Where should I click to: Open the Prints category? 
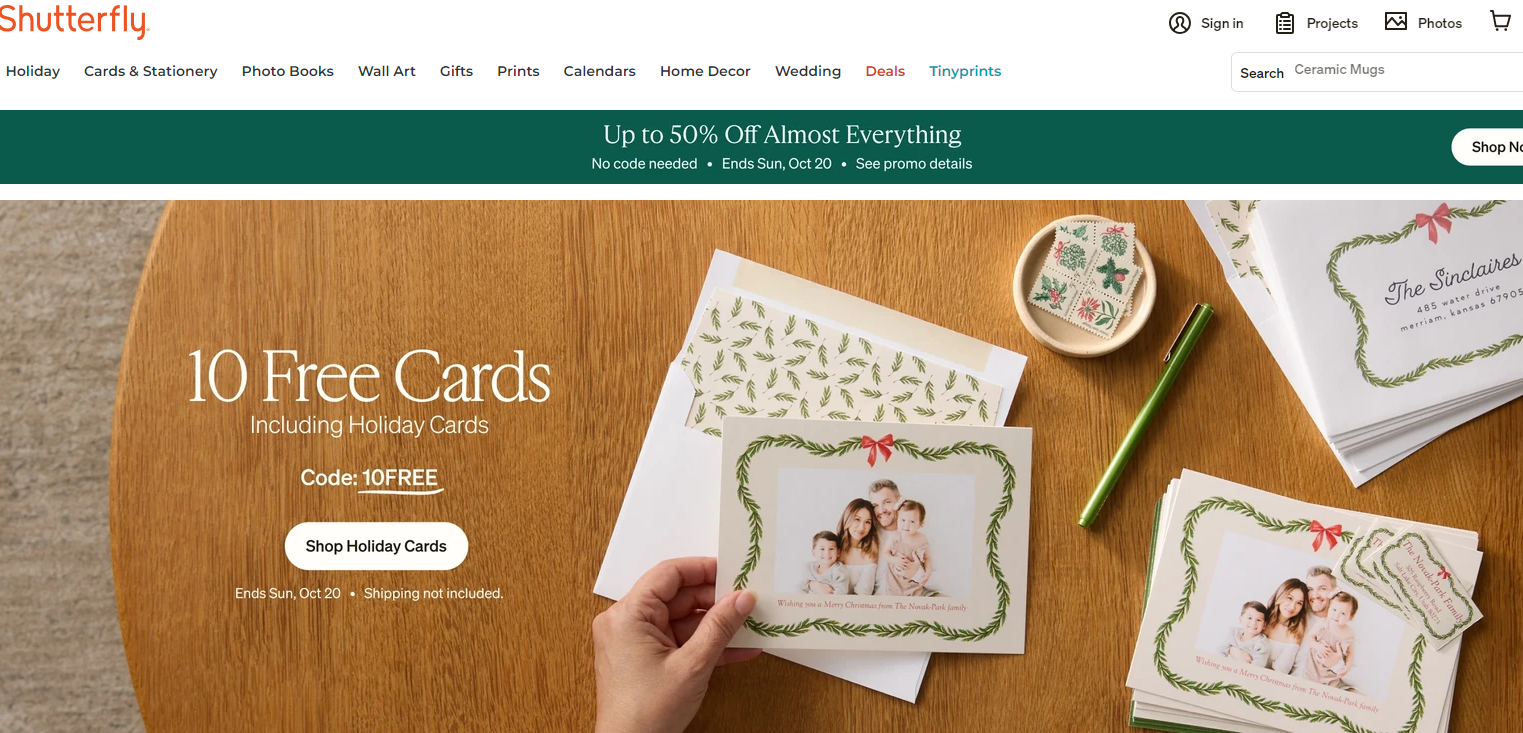point(518,71)
